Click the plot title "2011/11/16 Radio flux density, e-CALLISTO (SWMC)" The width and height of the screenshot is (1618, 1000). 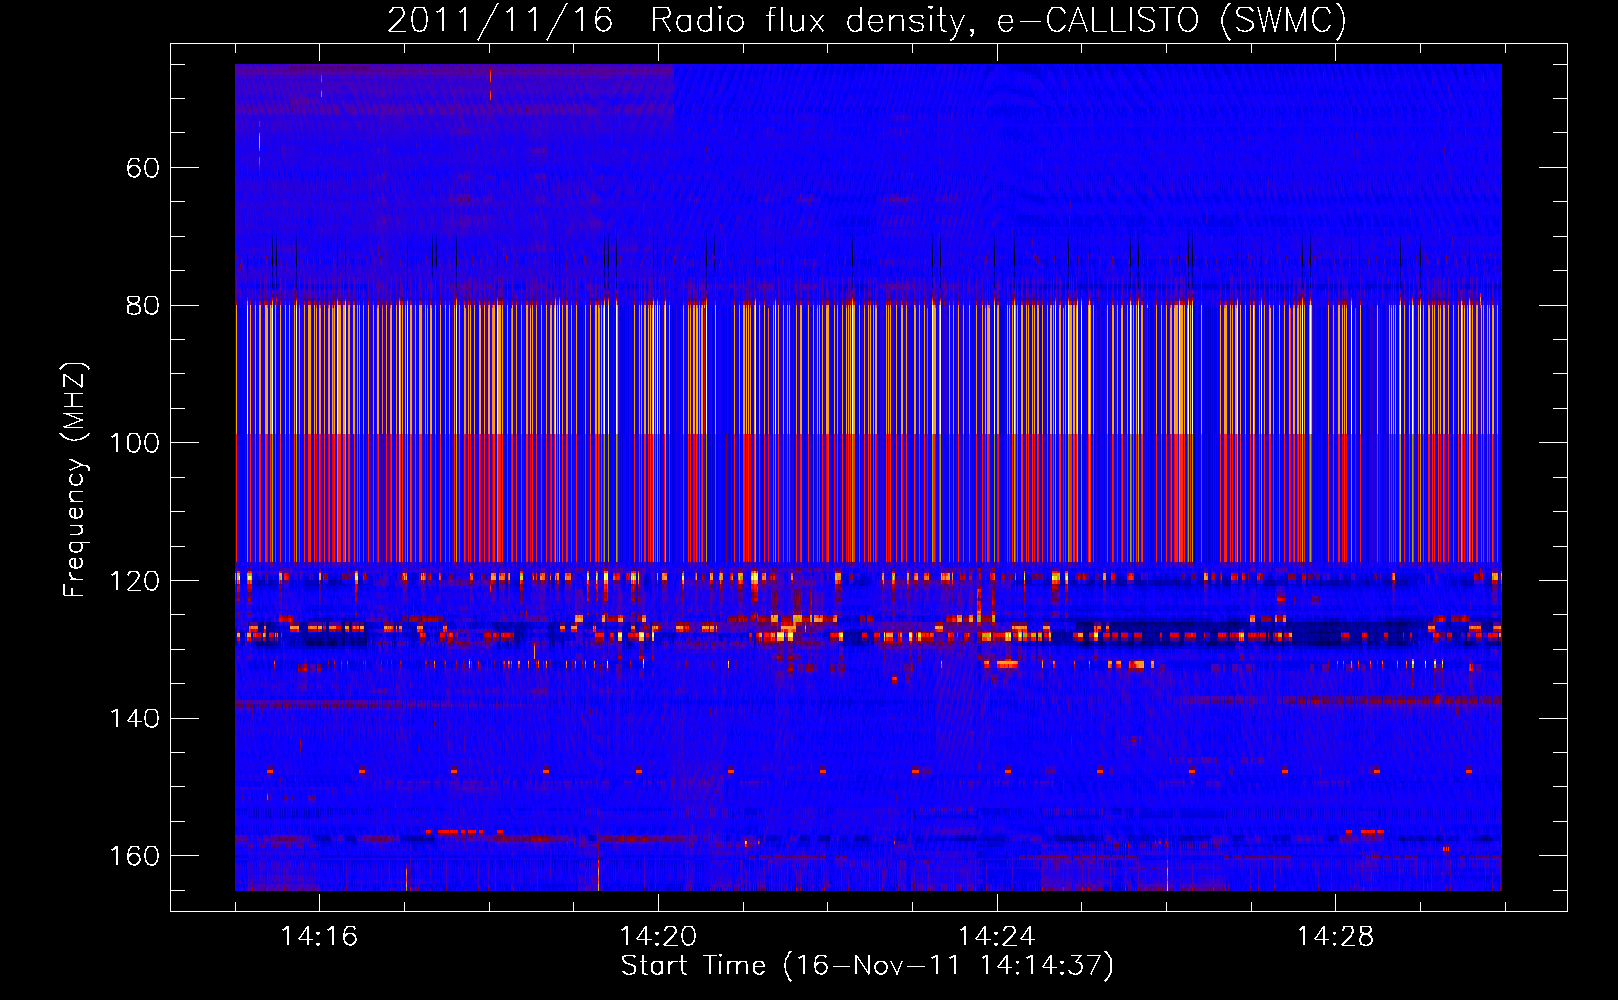pyautogui.click(x=867, y=20)
